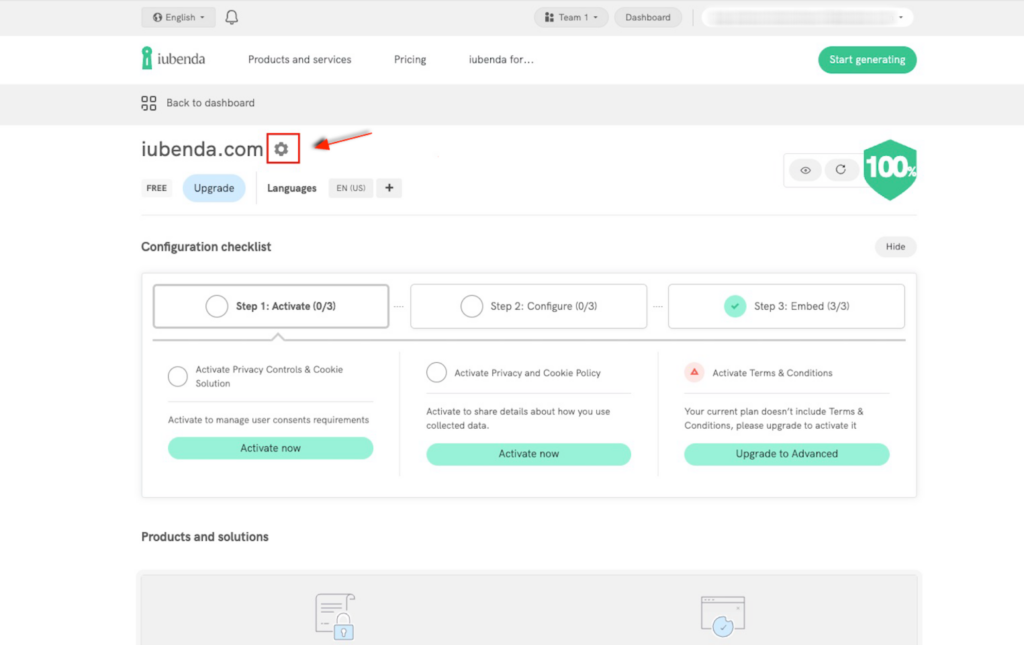1024x645 pixels.
Task: Click the notification bell icon
Action: pos(232,17)
